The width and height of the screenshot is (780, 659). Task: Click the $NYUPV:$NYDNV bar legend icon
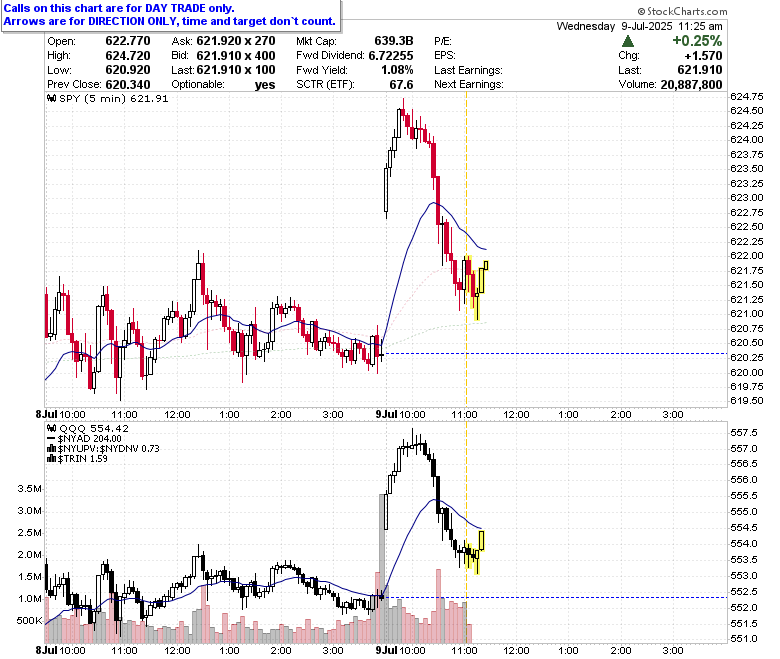pos(51,449)
